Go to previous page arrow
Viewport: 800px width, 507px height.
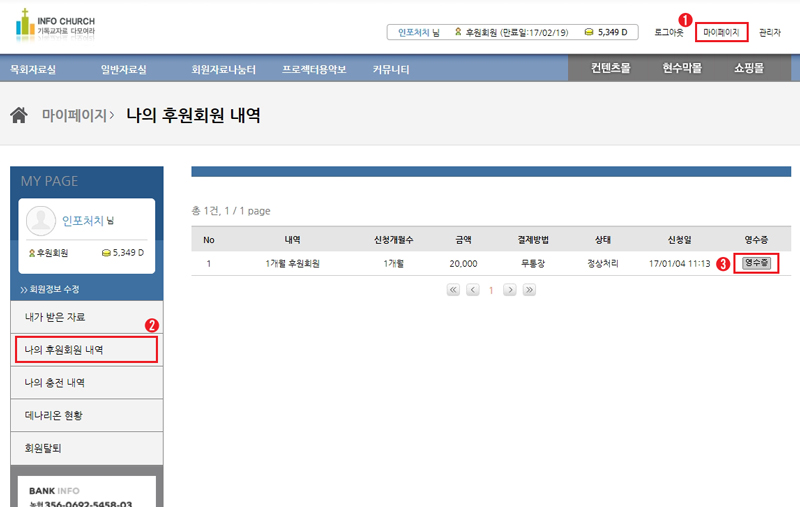pos(473,290)
